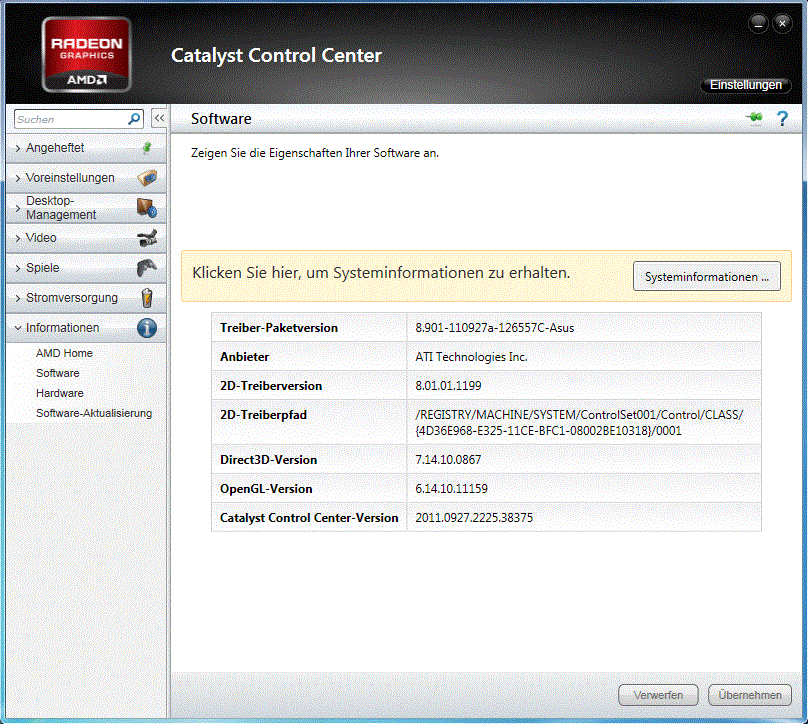Expand the Spiele section
Screen dimensions: 808x724
click(86, 268)
